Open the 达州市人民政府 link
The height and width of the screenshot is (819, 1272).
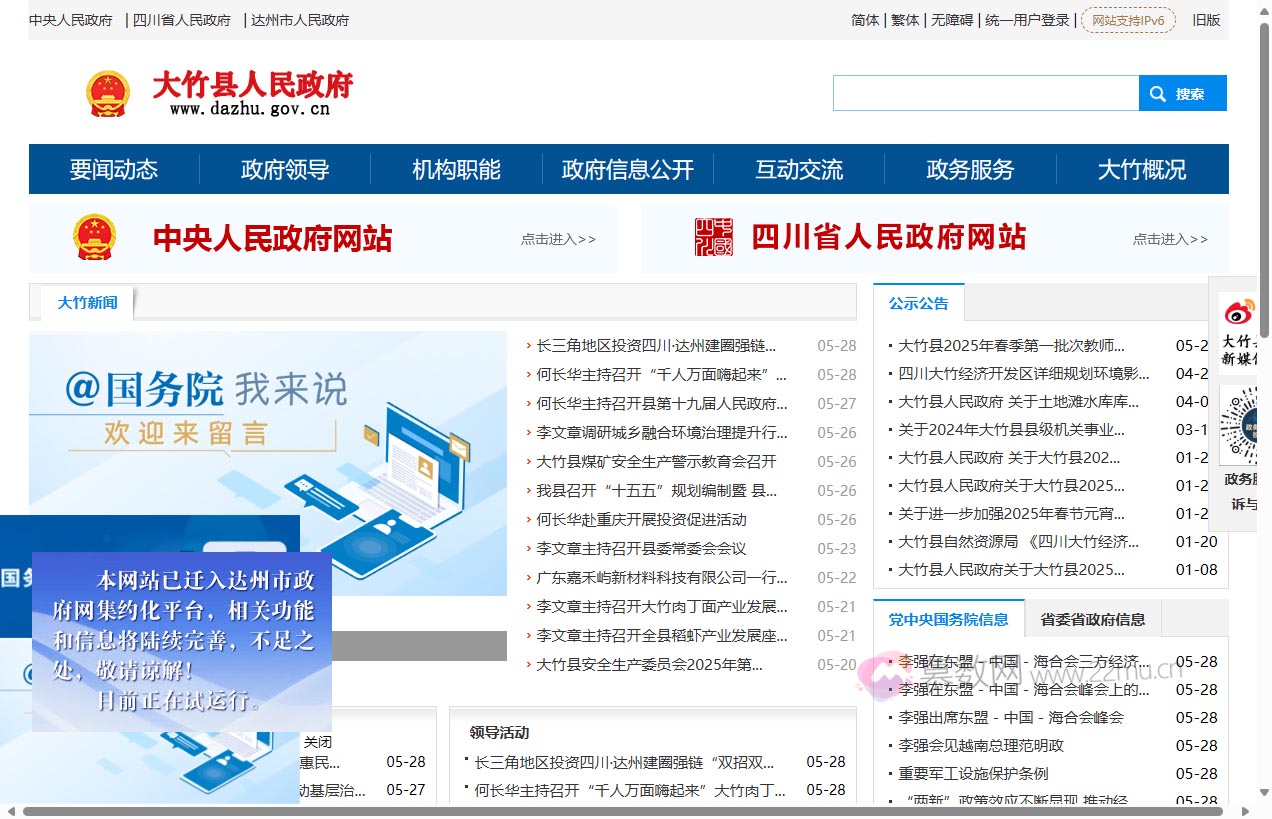299,19
